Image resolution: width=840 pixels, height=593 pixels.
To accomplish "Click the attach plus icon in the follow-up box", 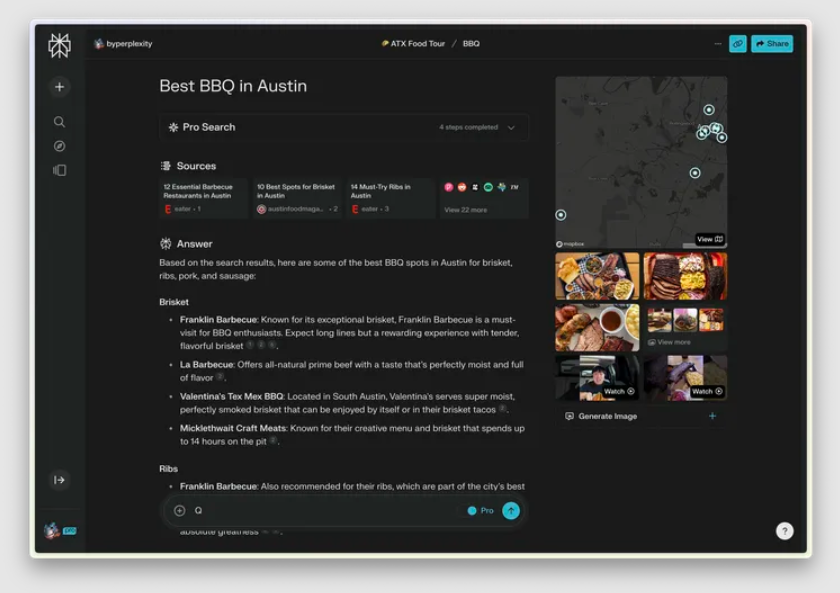I will (x=179, y=511).
